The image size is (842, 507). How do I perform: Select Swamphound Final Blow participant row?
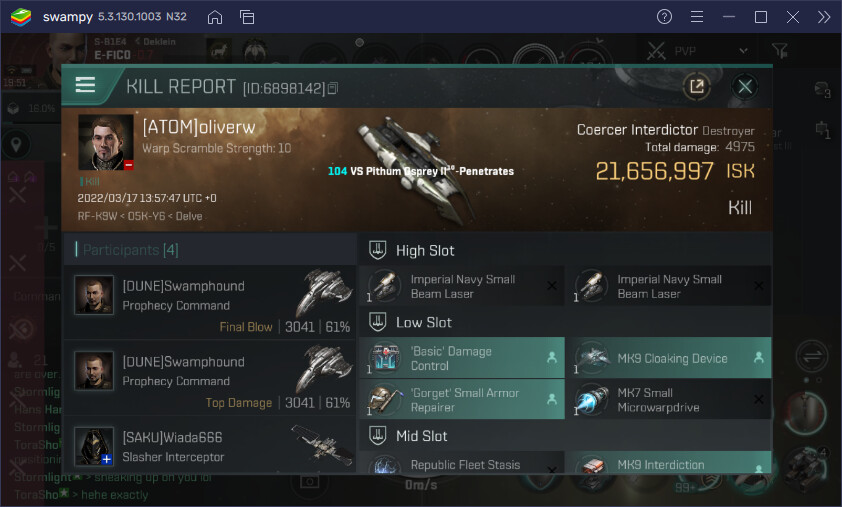[x=210, y=305]
